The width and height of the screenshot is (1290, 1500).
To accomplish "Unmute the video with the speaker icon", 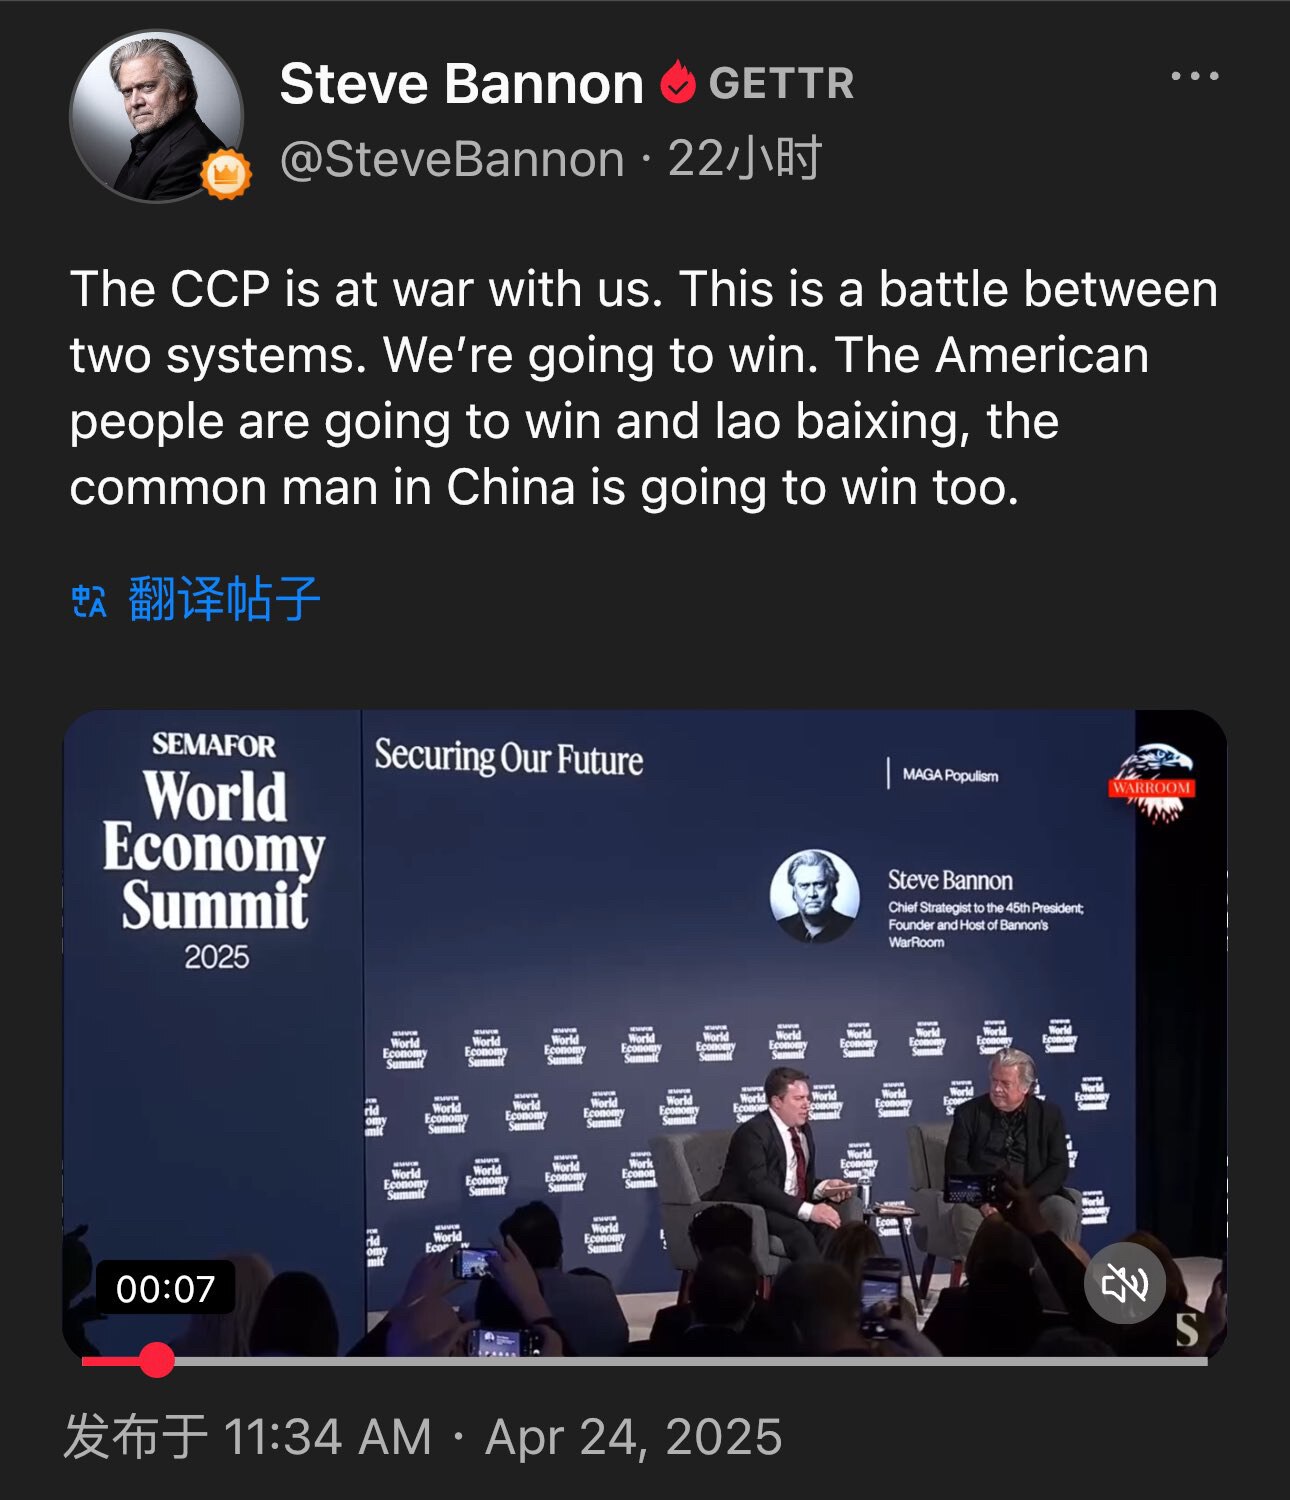I will click(x=1125, y=1283).
